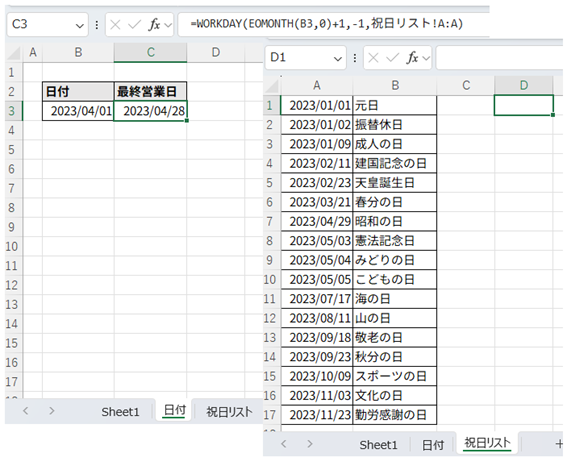Viewport: 567px width, 470px height.
Task: Click date cell 2023/07/17
Action: [x=317, y=299]
